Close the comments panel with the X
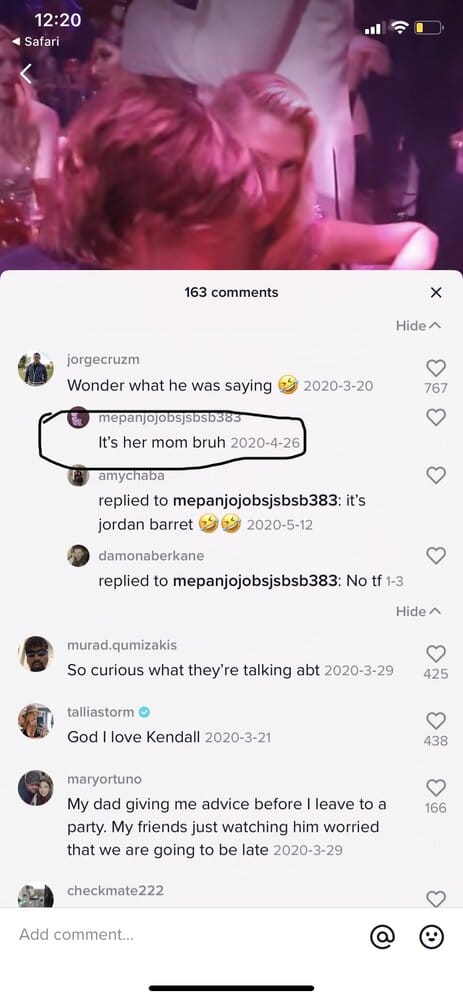463x1000 pixels. tap(436, 293)
